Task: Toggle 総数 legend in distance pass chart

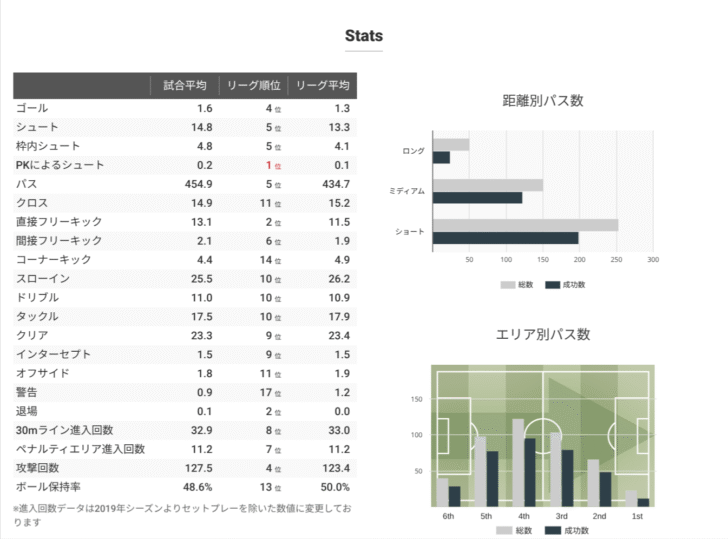Action: (517, 285)
